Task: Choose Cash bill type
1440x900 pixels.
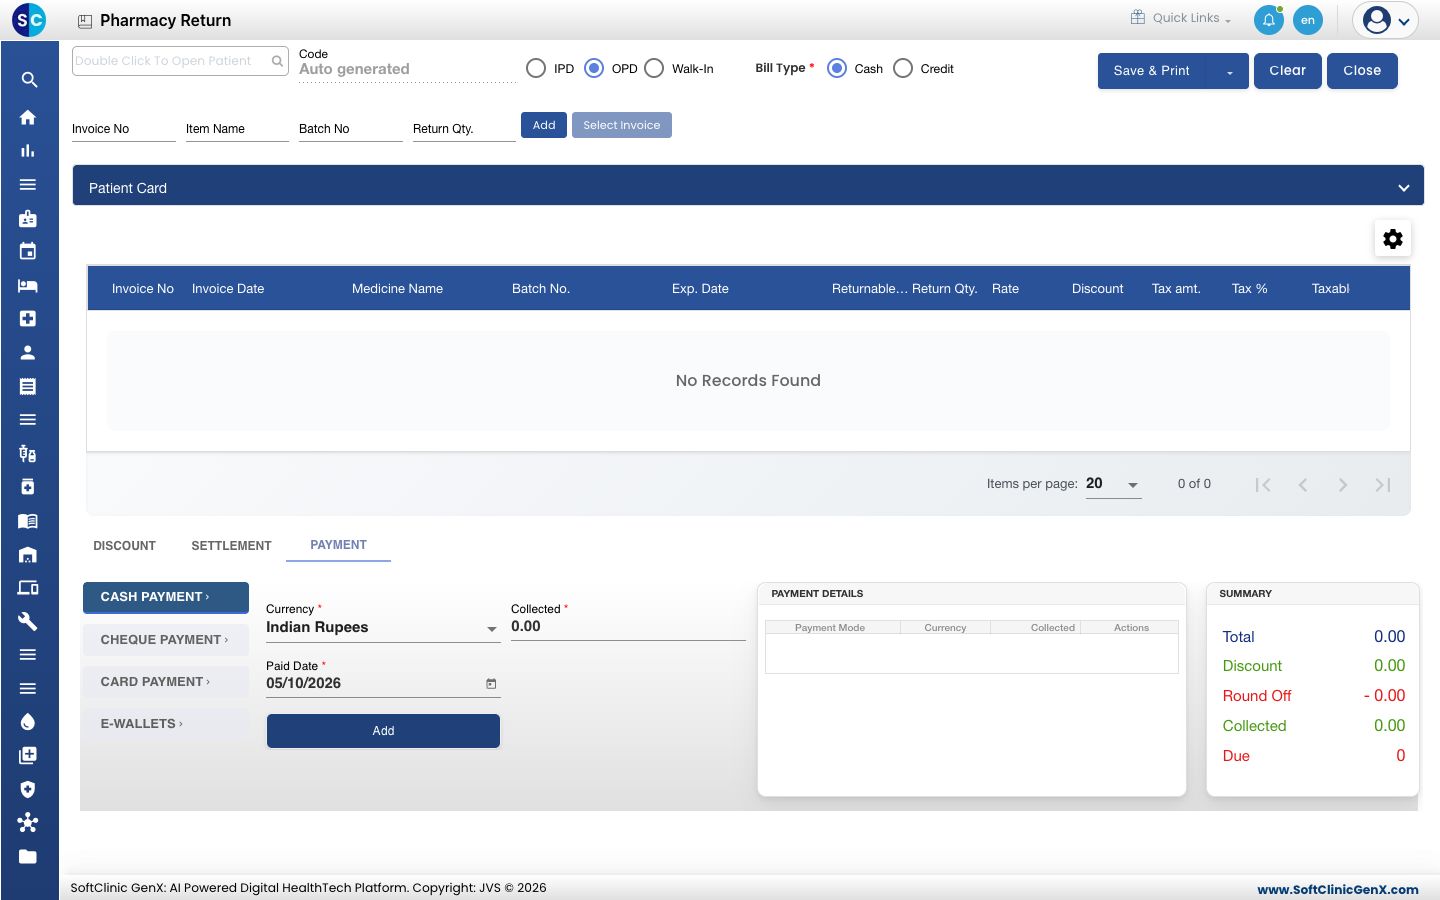Action: pyautogui.click(x=837, y=68)
